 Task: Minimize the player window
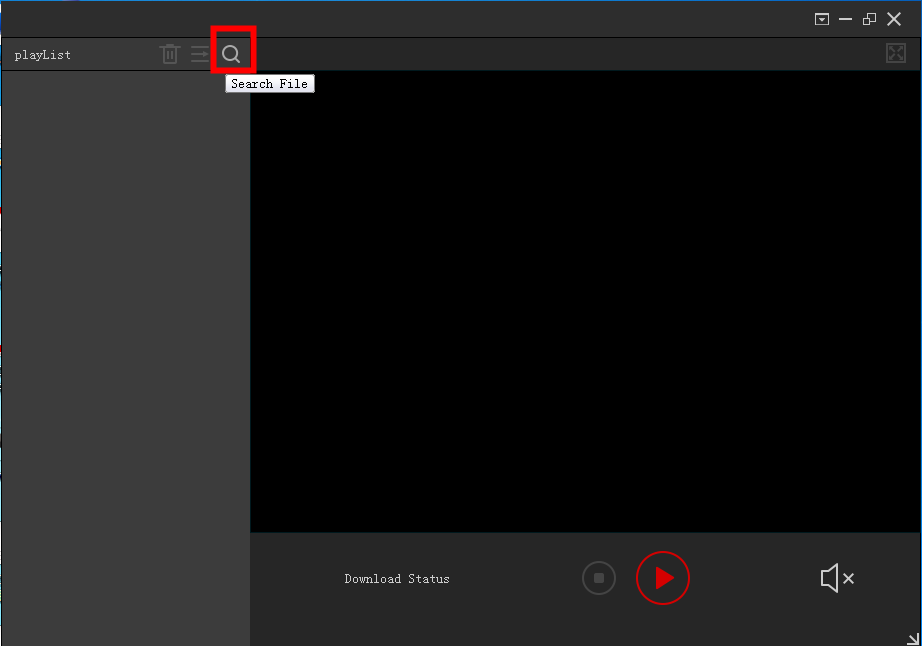846,19
